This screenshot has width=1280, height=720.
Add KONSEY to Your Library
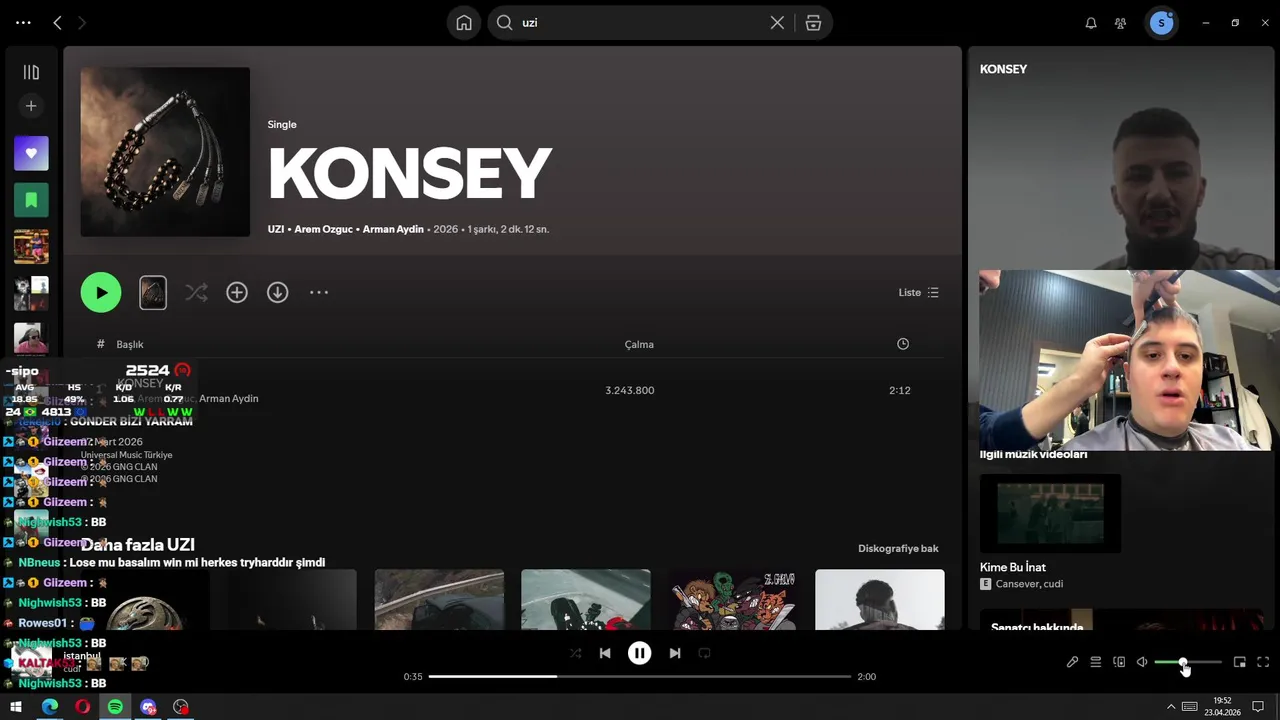237,292
